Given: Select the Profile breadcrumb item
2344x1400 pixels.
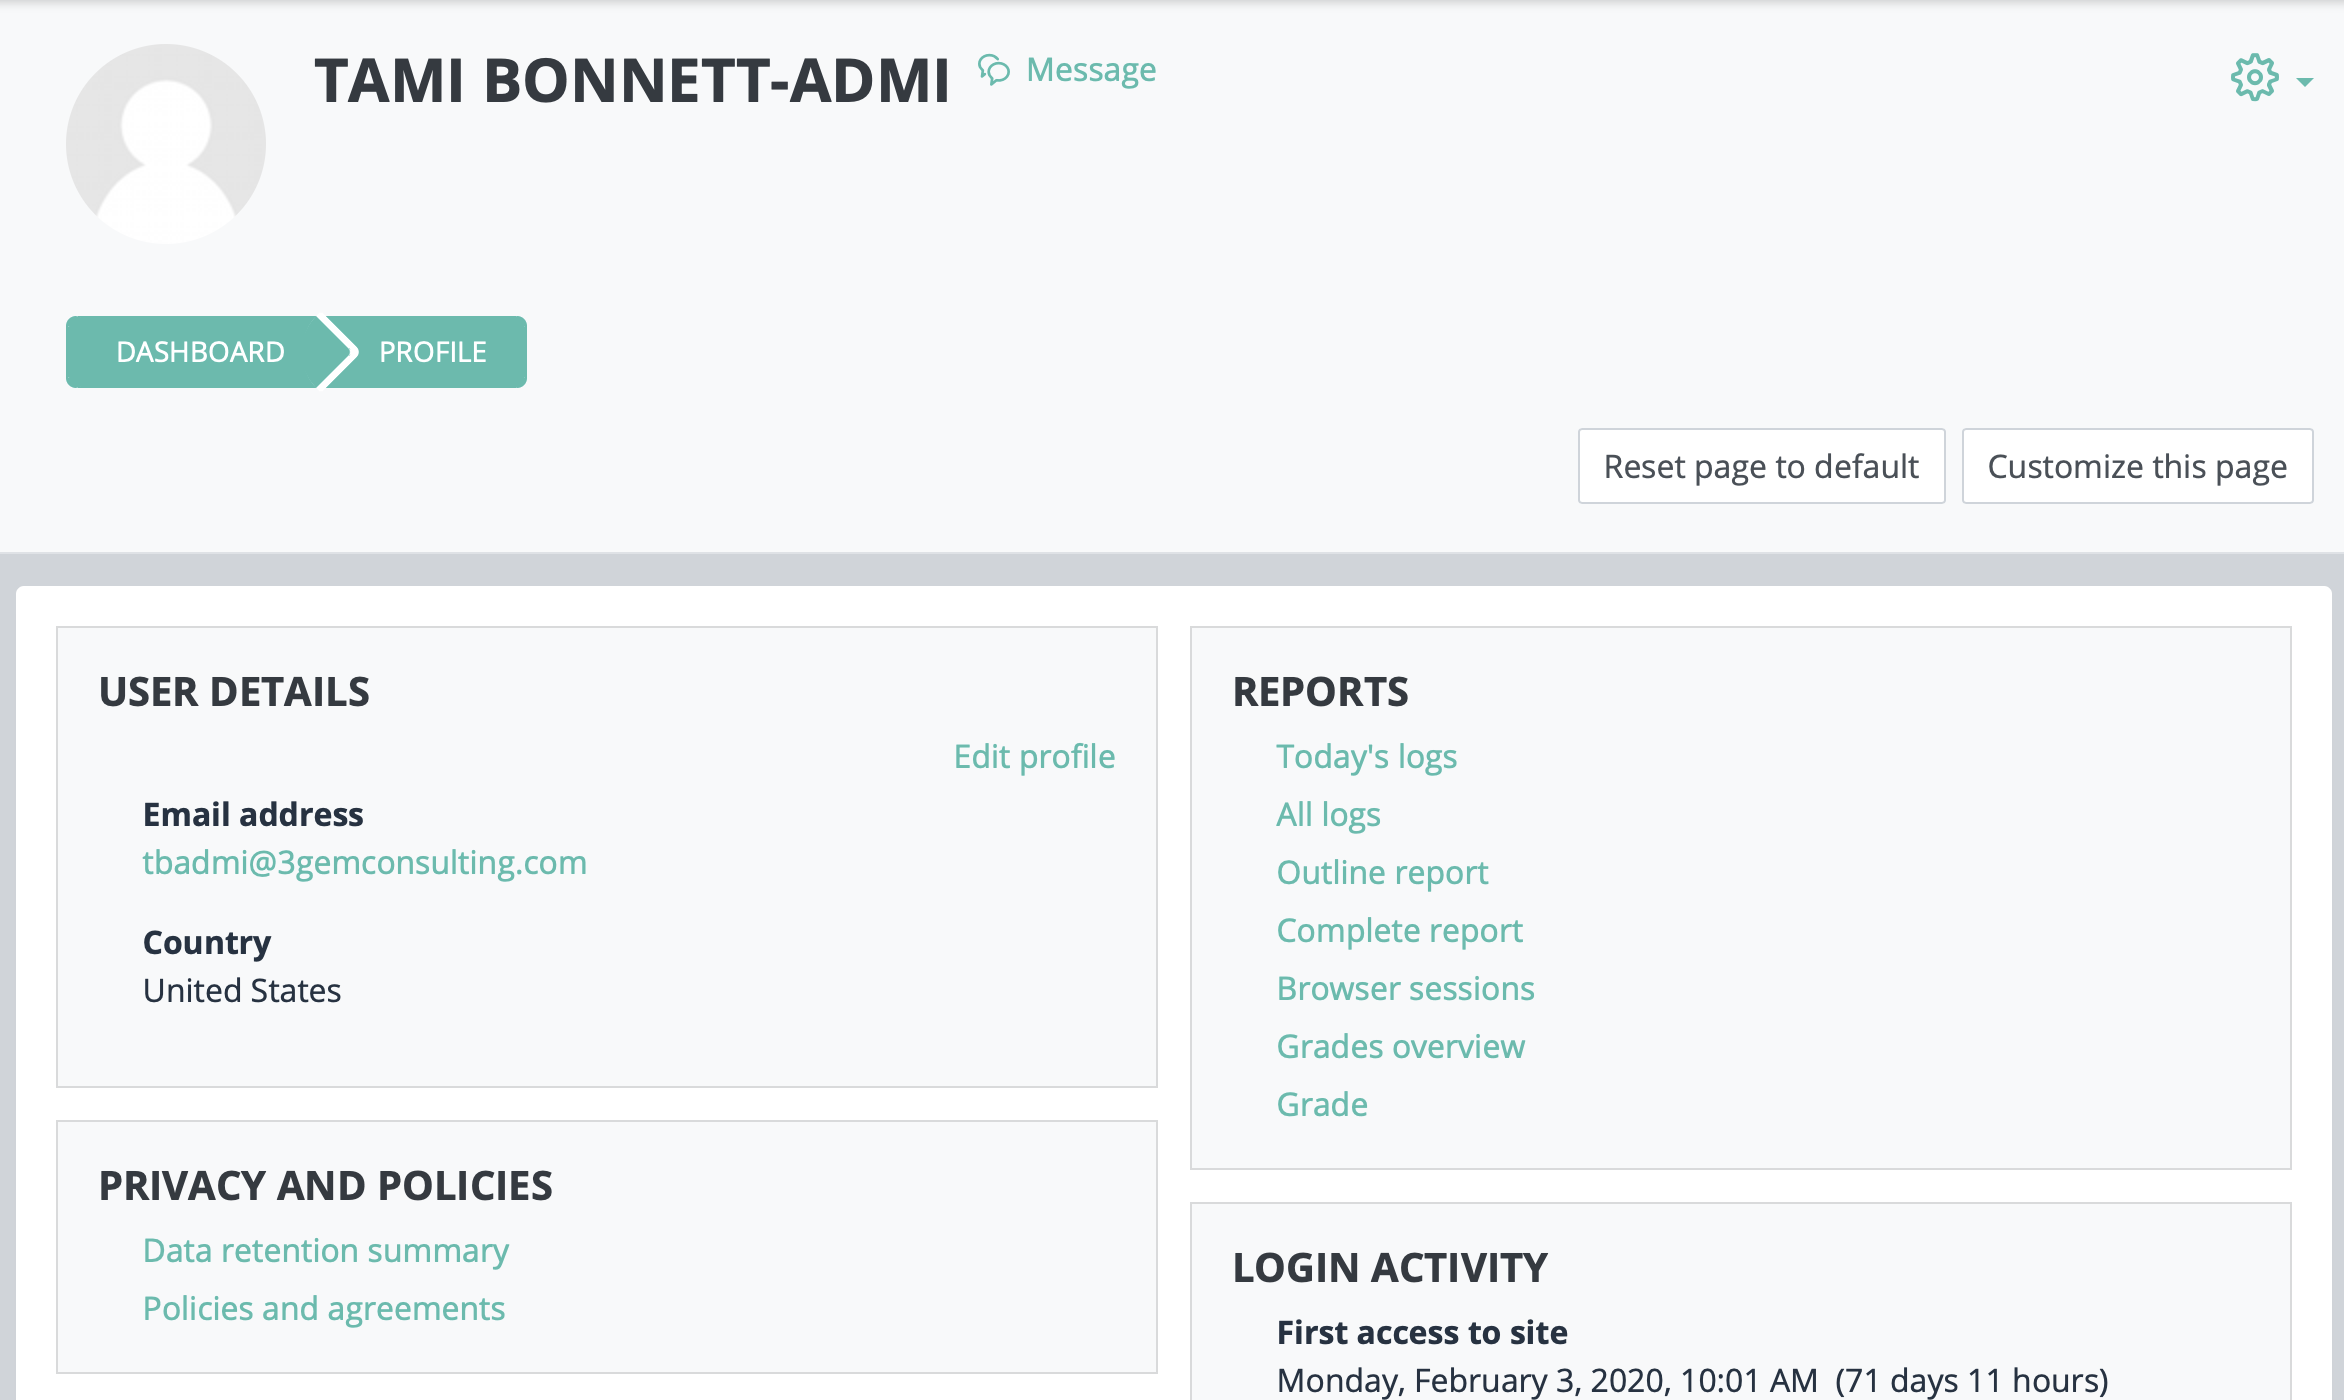Looking at the screenshot, I should click(x=430, y=351).
